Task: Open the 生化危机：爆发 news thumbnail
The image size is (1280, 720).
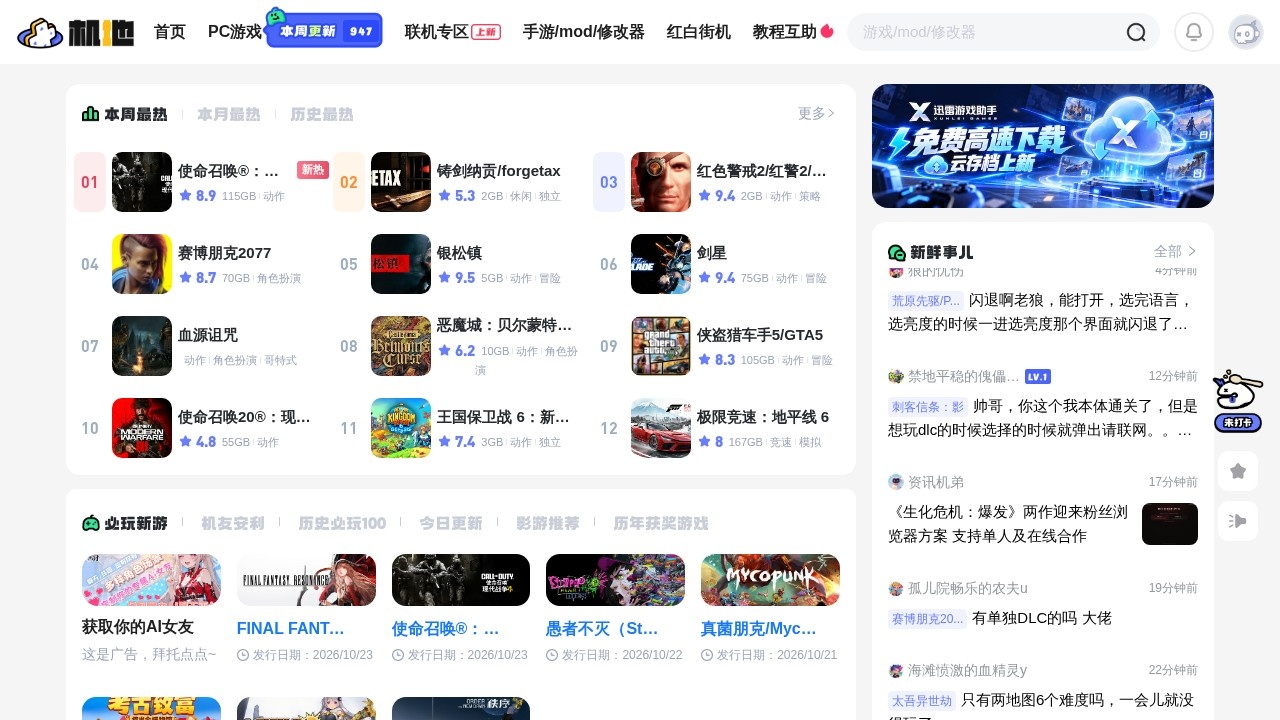Action: coord(1170,524)
